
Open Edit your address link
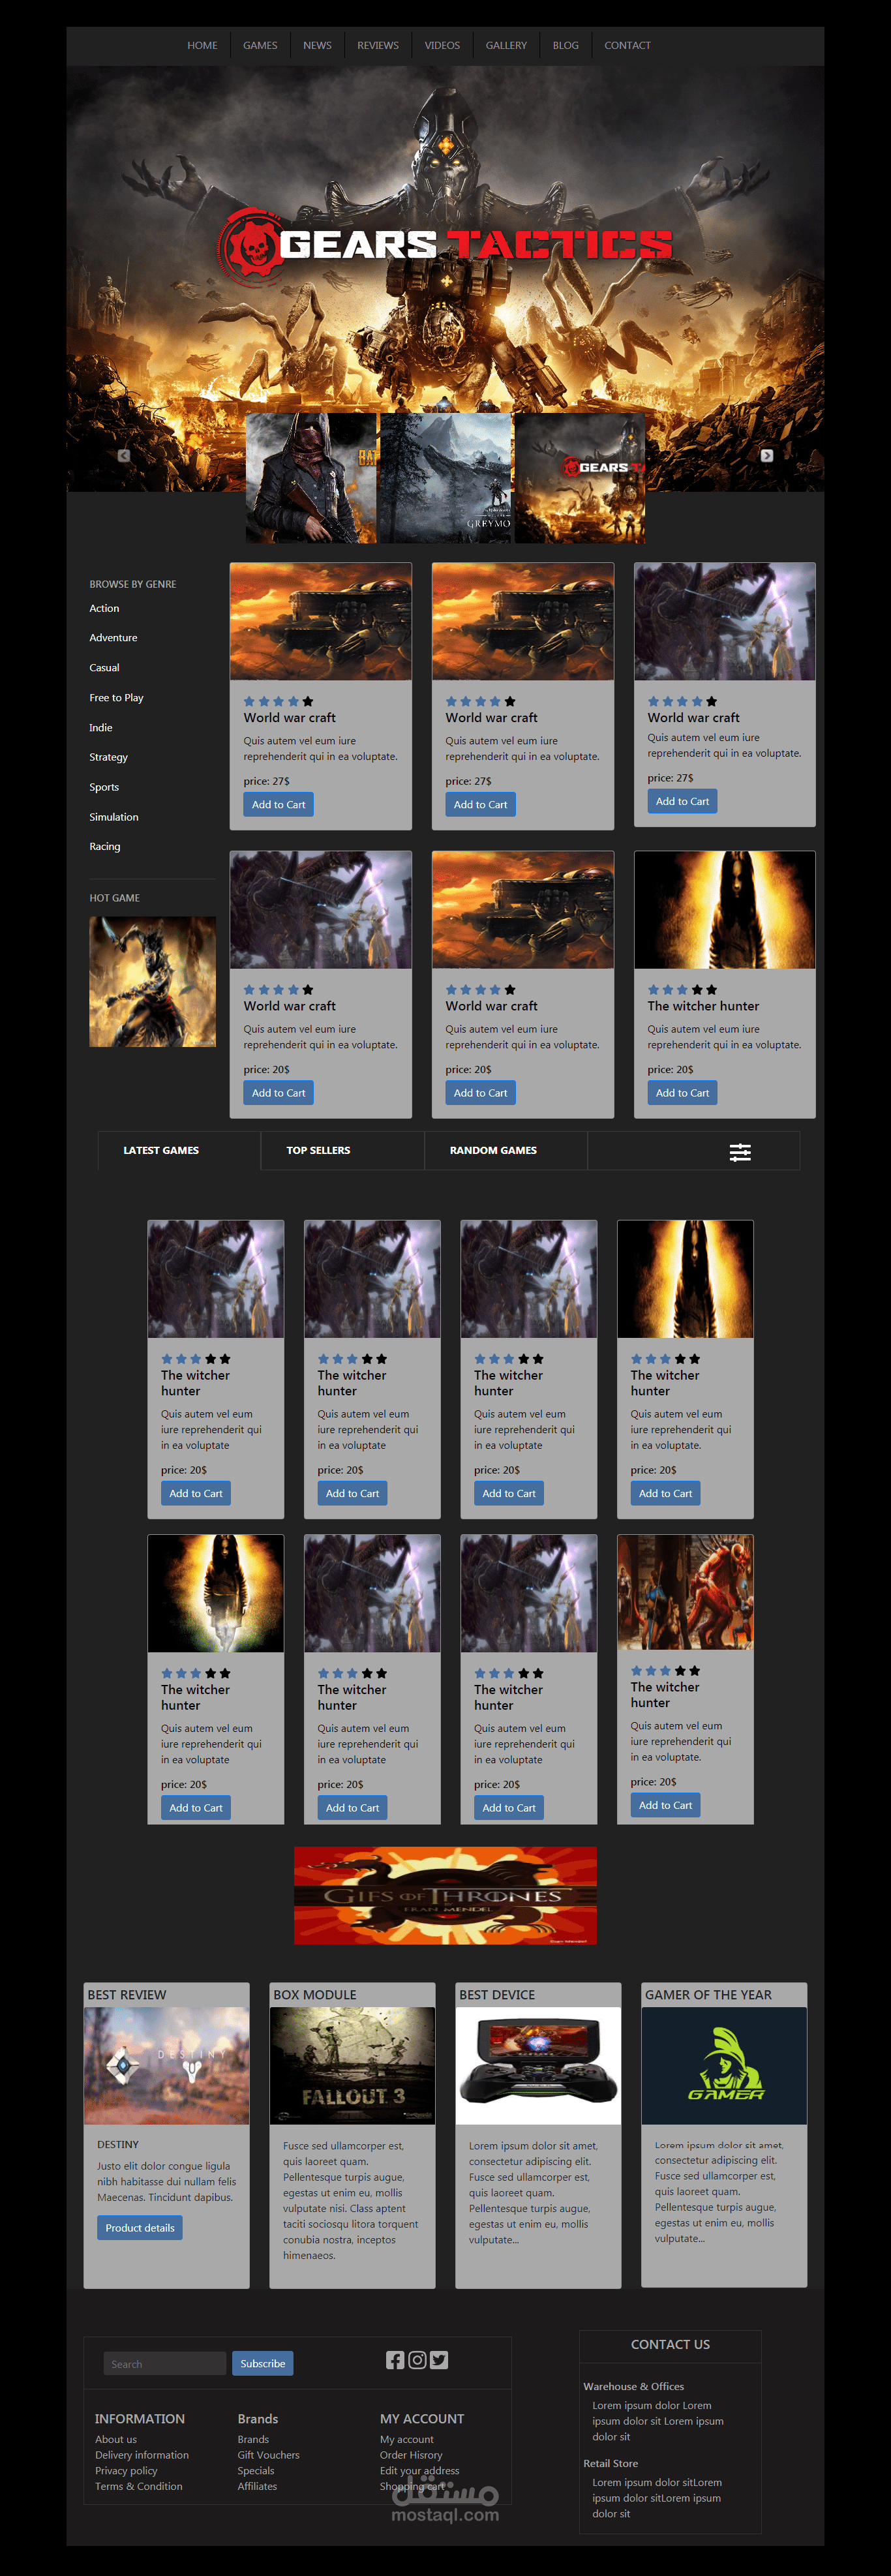[x=420, y=2471]
